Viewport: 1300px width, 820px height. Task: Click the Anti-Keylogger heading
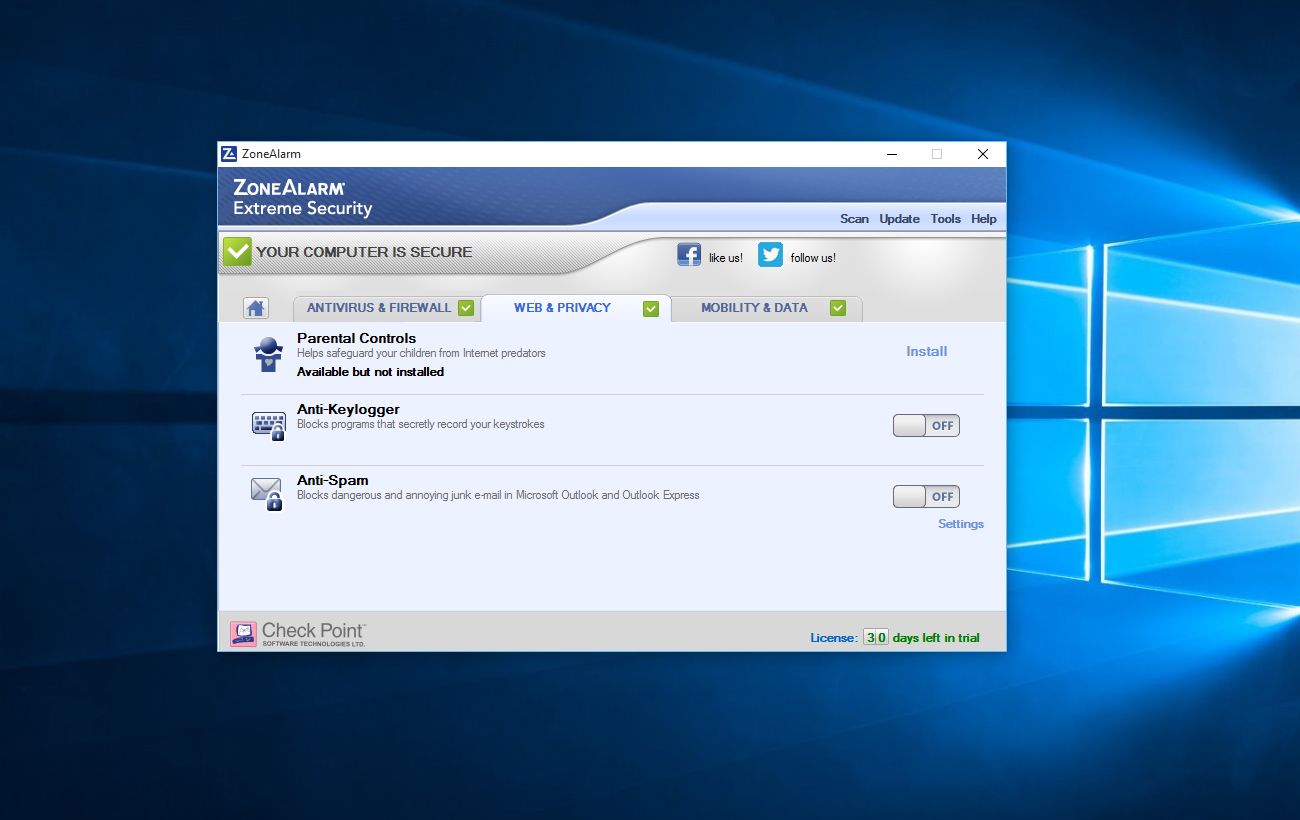point(348,409)
